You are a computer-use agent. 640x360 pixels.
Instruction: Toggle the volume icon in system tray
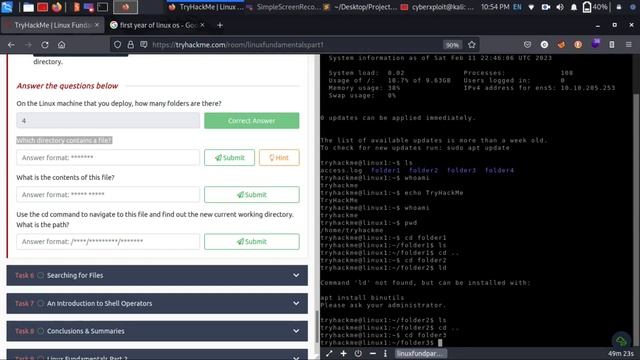[560, 7]
